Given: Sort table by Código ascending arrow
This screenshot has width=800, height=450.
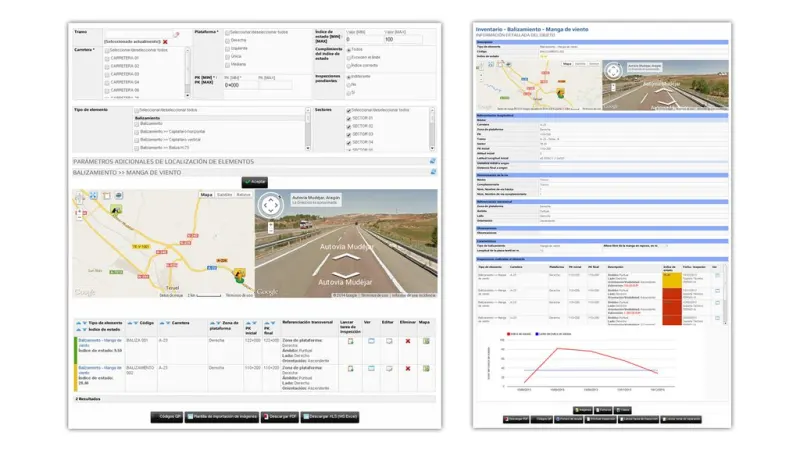Looking at the screenshot, I should (x=129, y=323).
